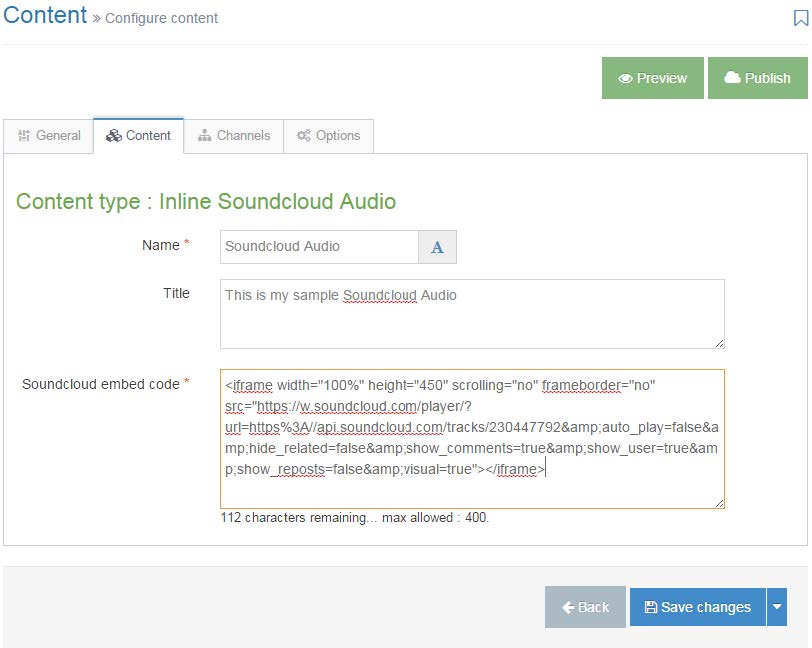Click the arrow icon on Back button
This screenshot has height=648, width=812.
568,607
